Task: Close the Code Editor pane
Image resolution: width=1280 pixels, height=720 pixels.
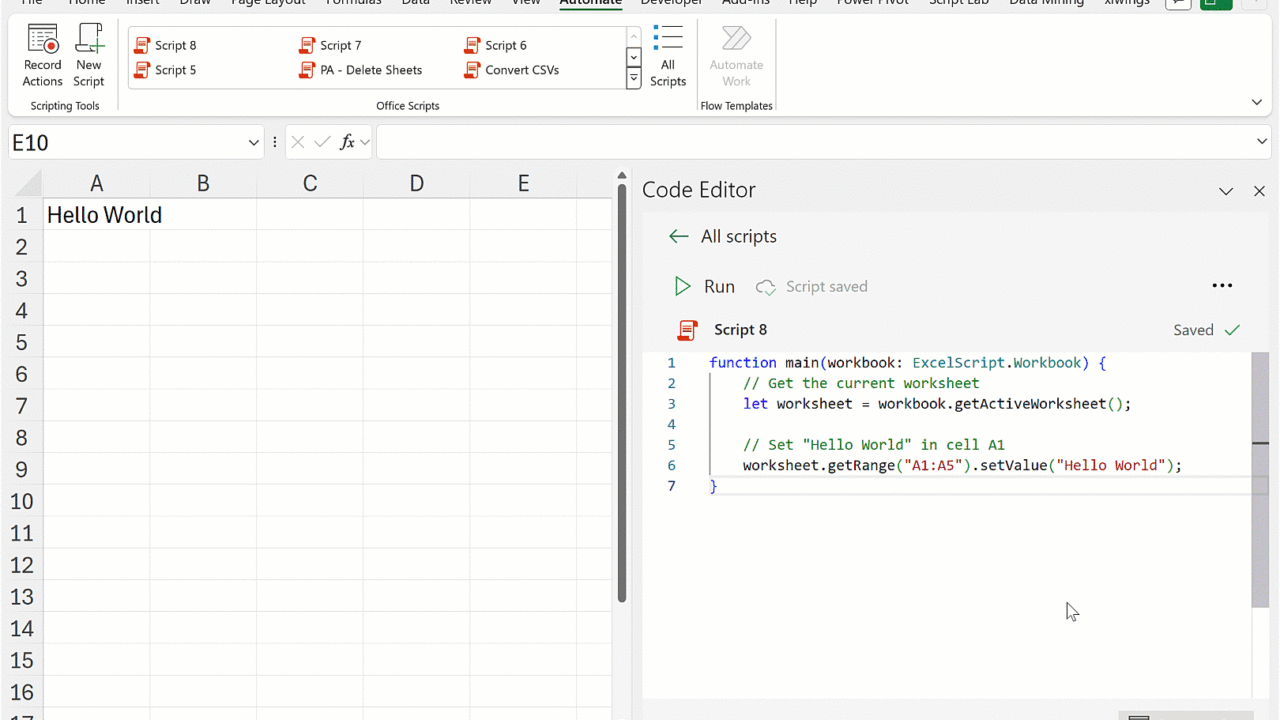Action: 1259,191
